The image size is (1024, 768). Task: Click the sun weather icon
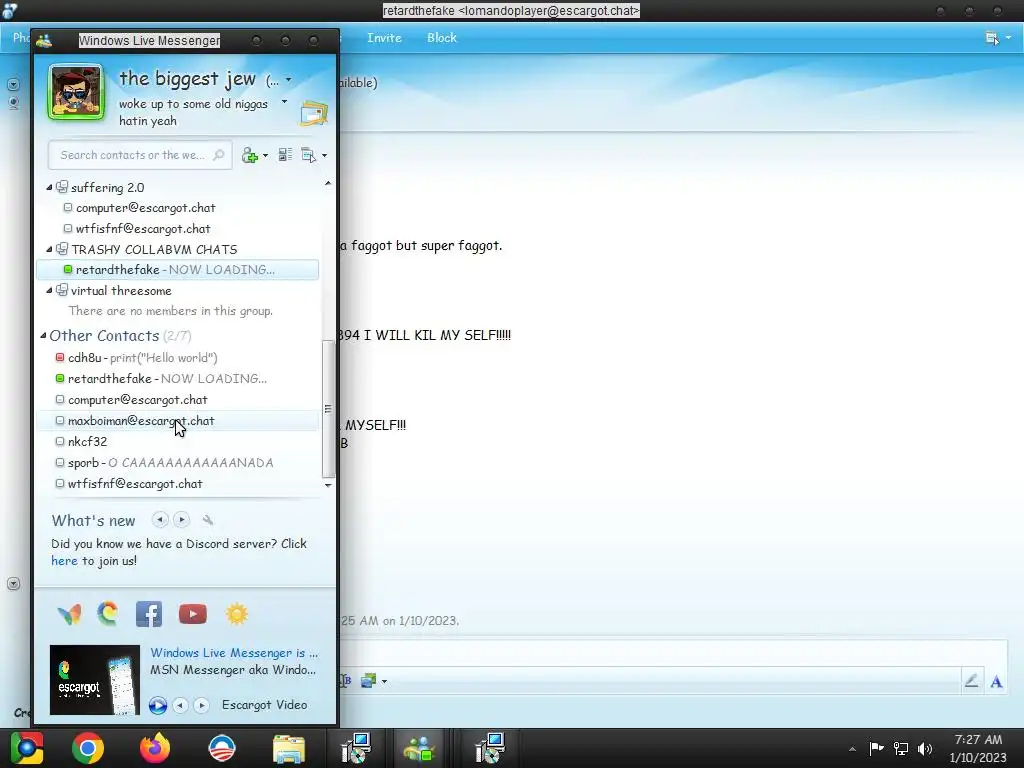(236, 614)
